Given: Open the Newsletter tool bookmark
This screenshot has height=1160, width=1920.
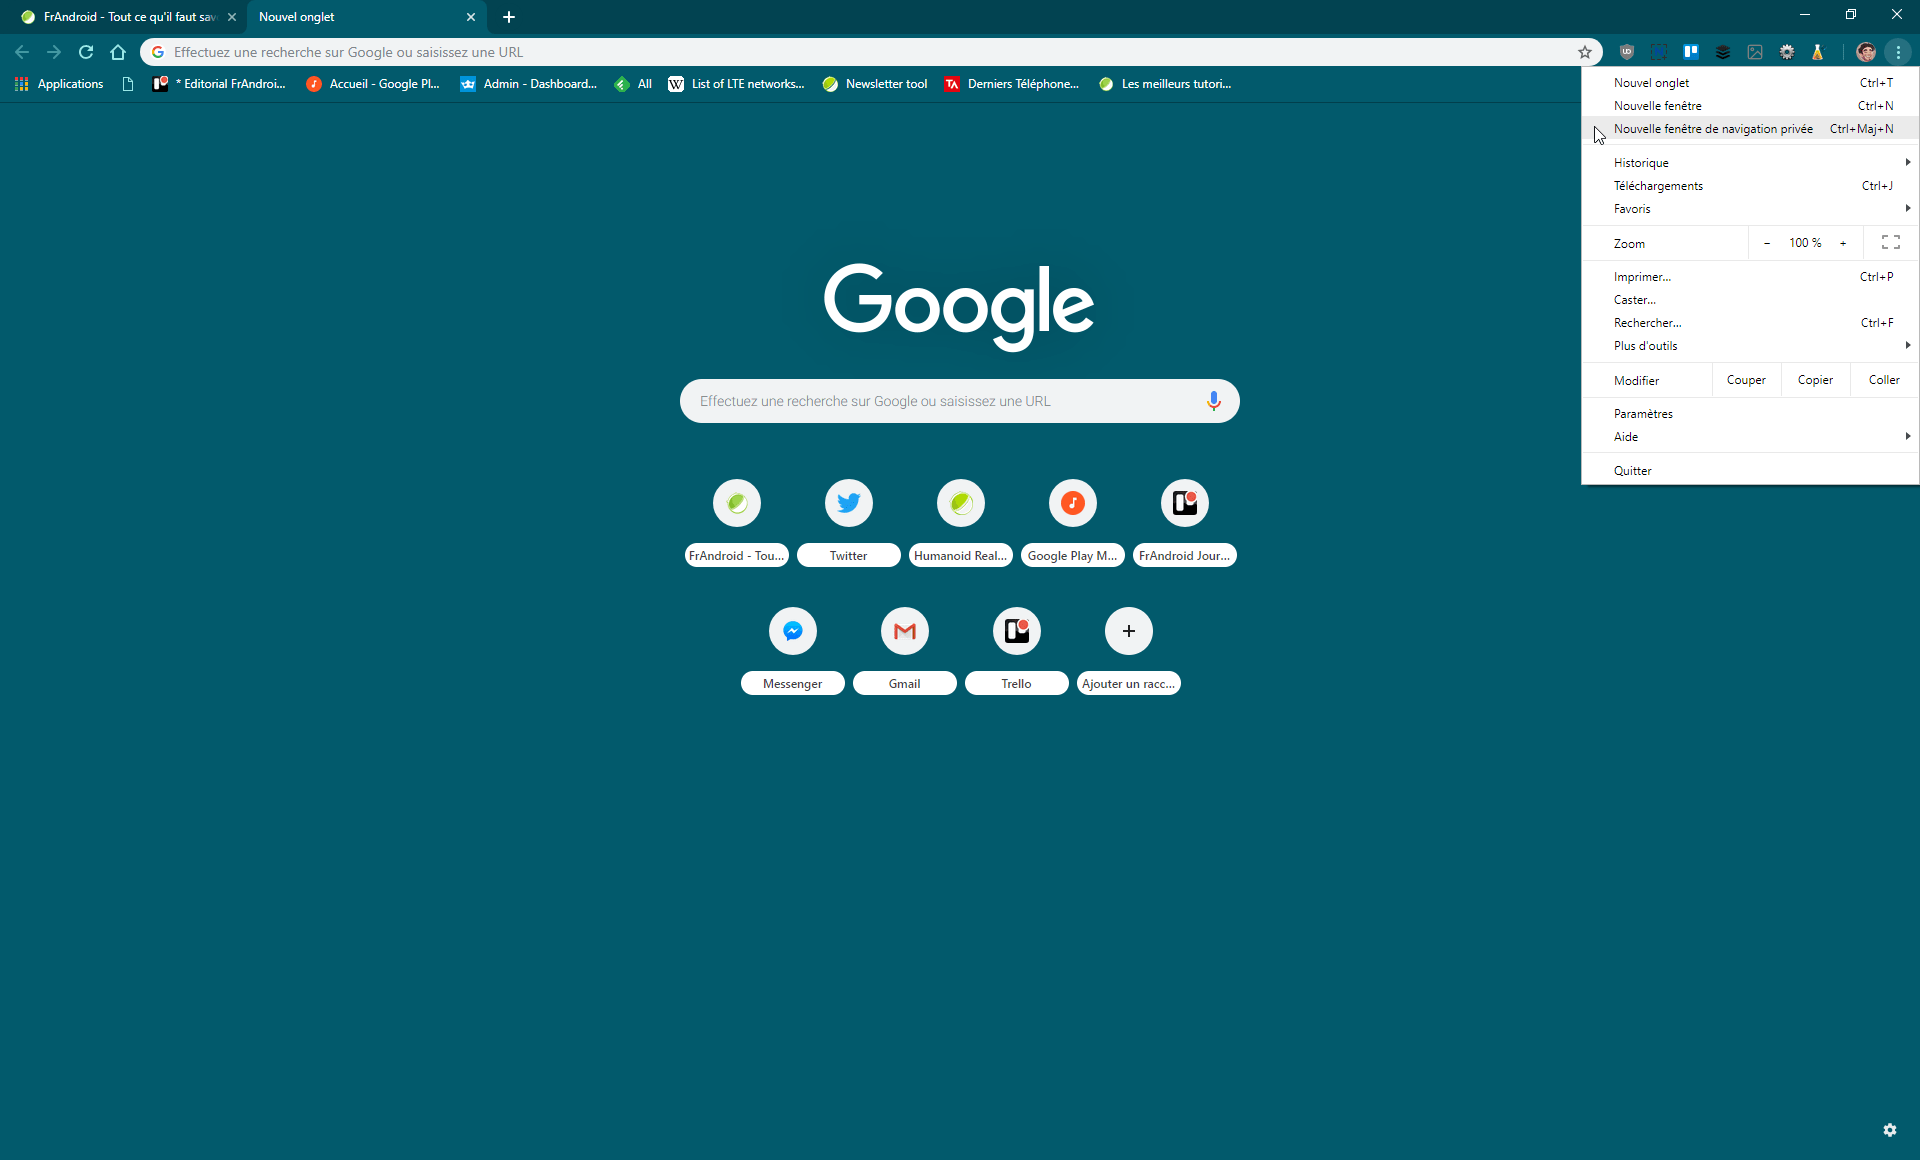Looking at the screenshot, I should click(875, 84).
